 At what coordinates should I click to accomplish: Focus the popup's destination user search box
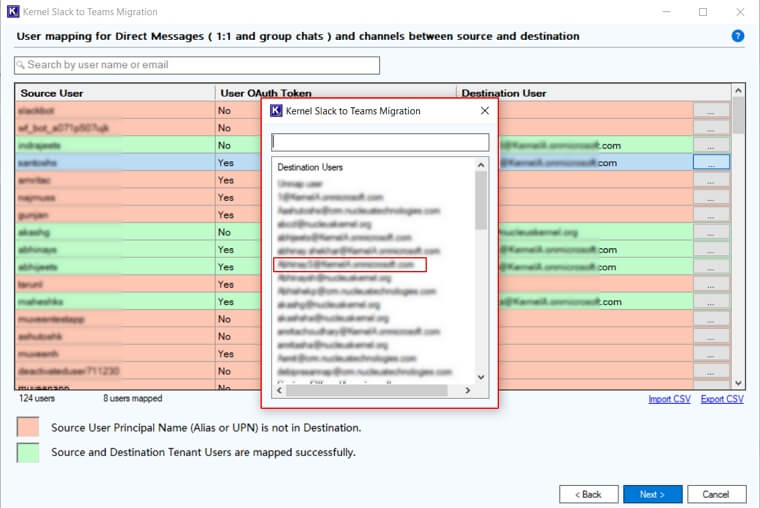(x=380, y=142)
